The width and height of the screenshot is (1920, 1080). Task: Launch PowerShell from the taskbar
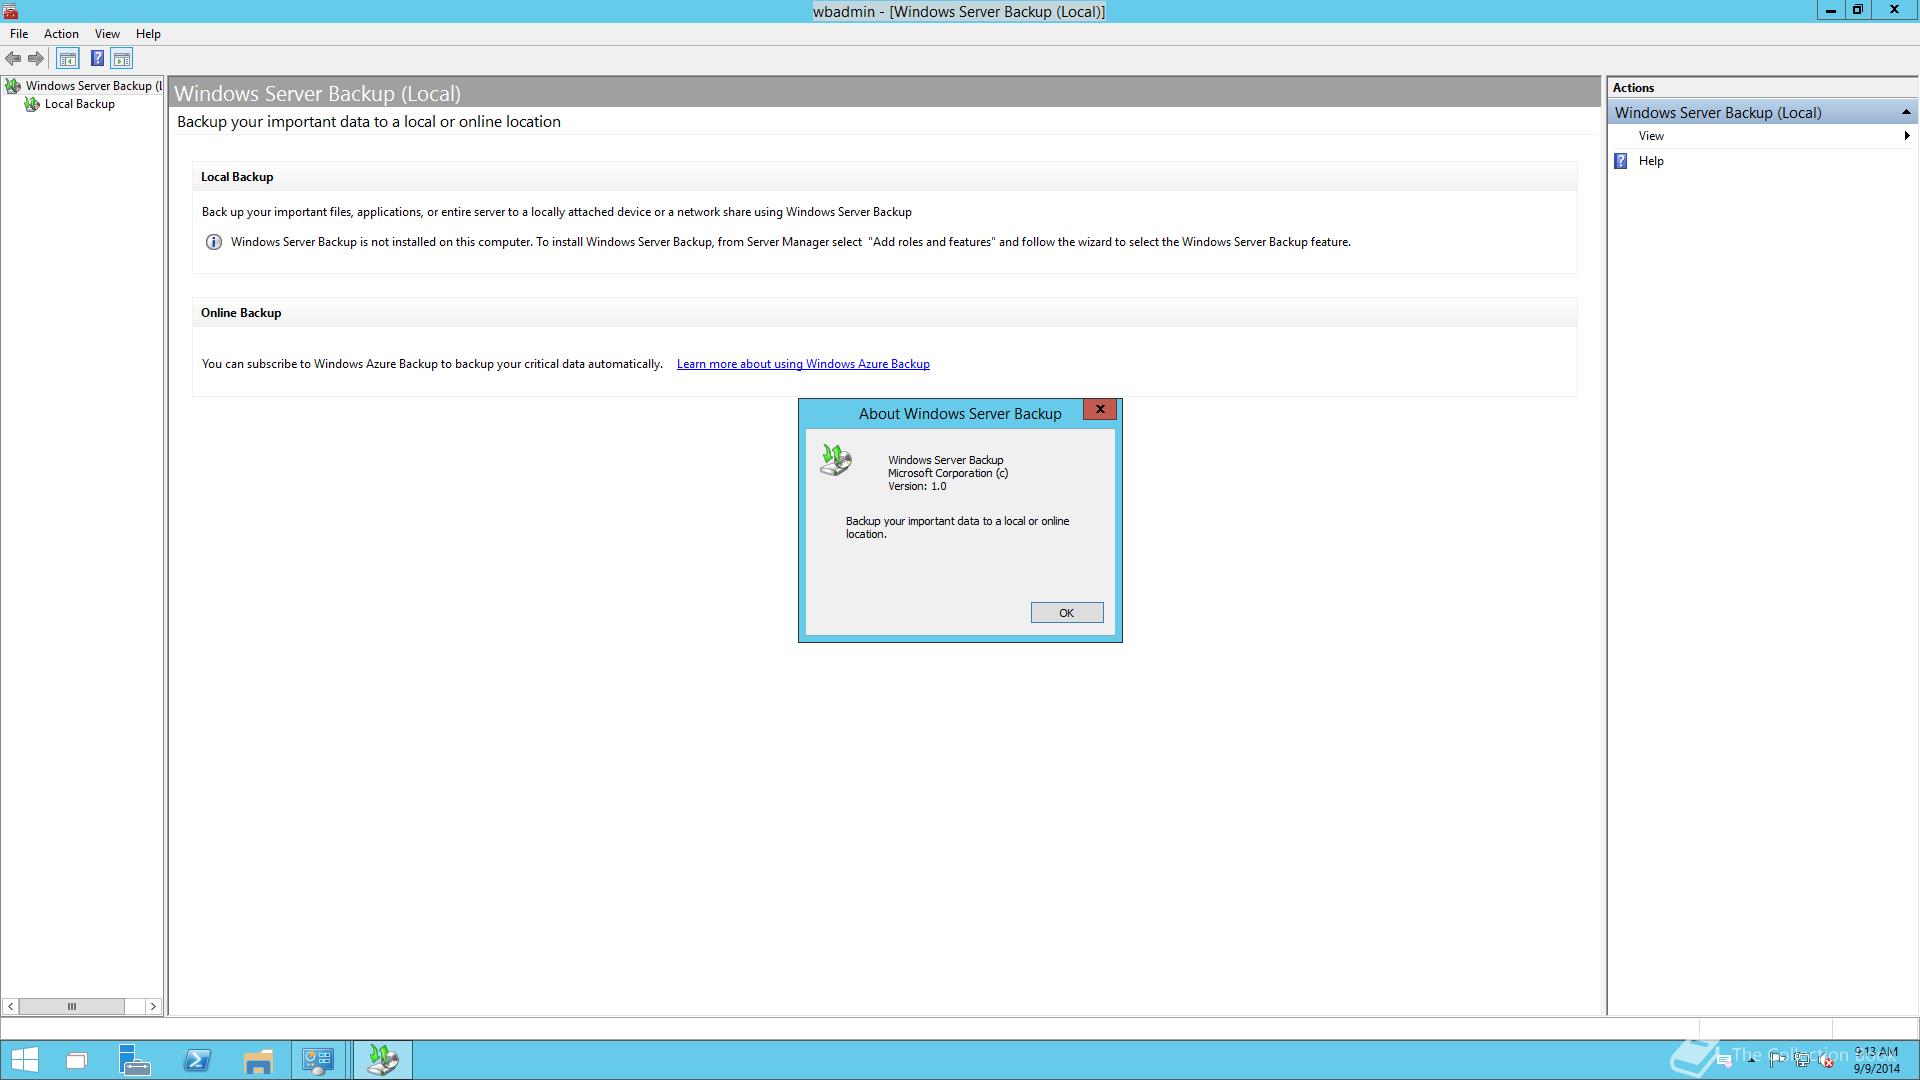tap(197, 1060)
